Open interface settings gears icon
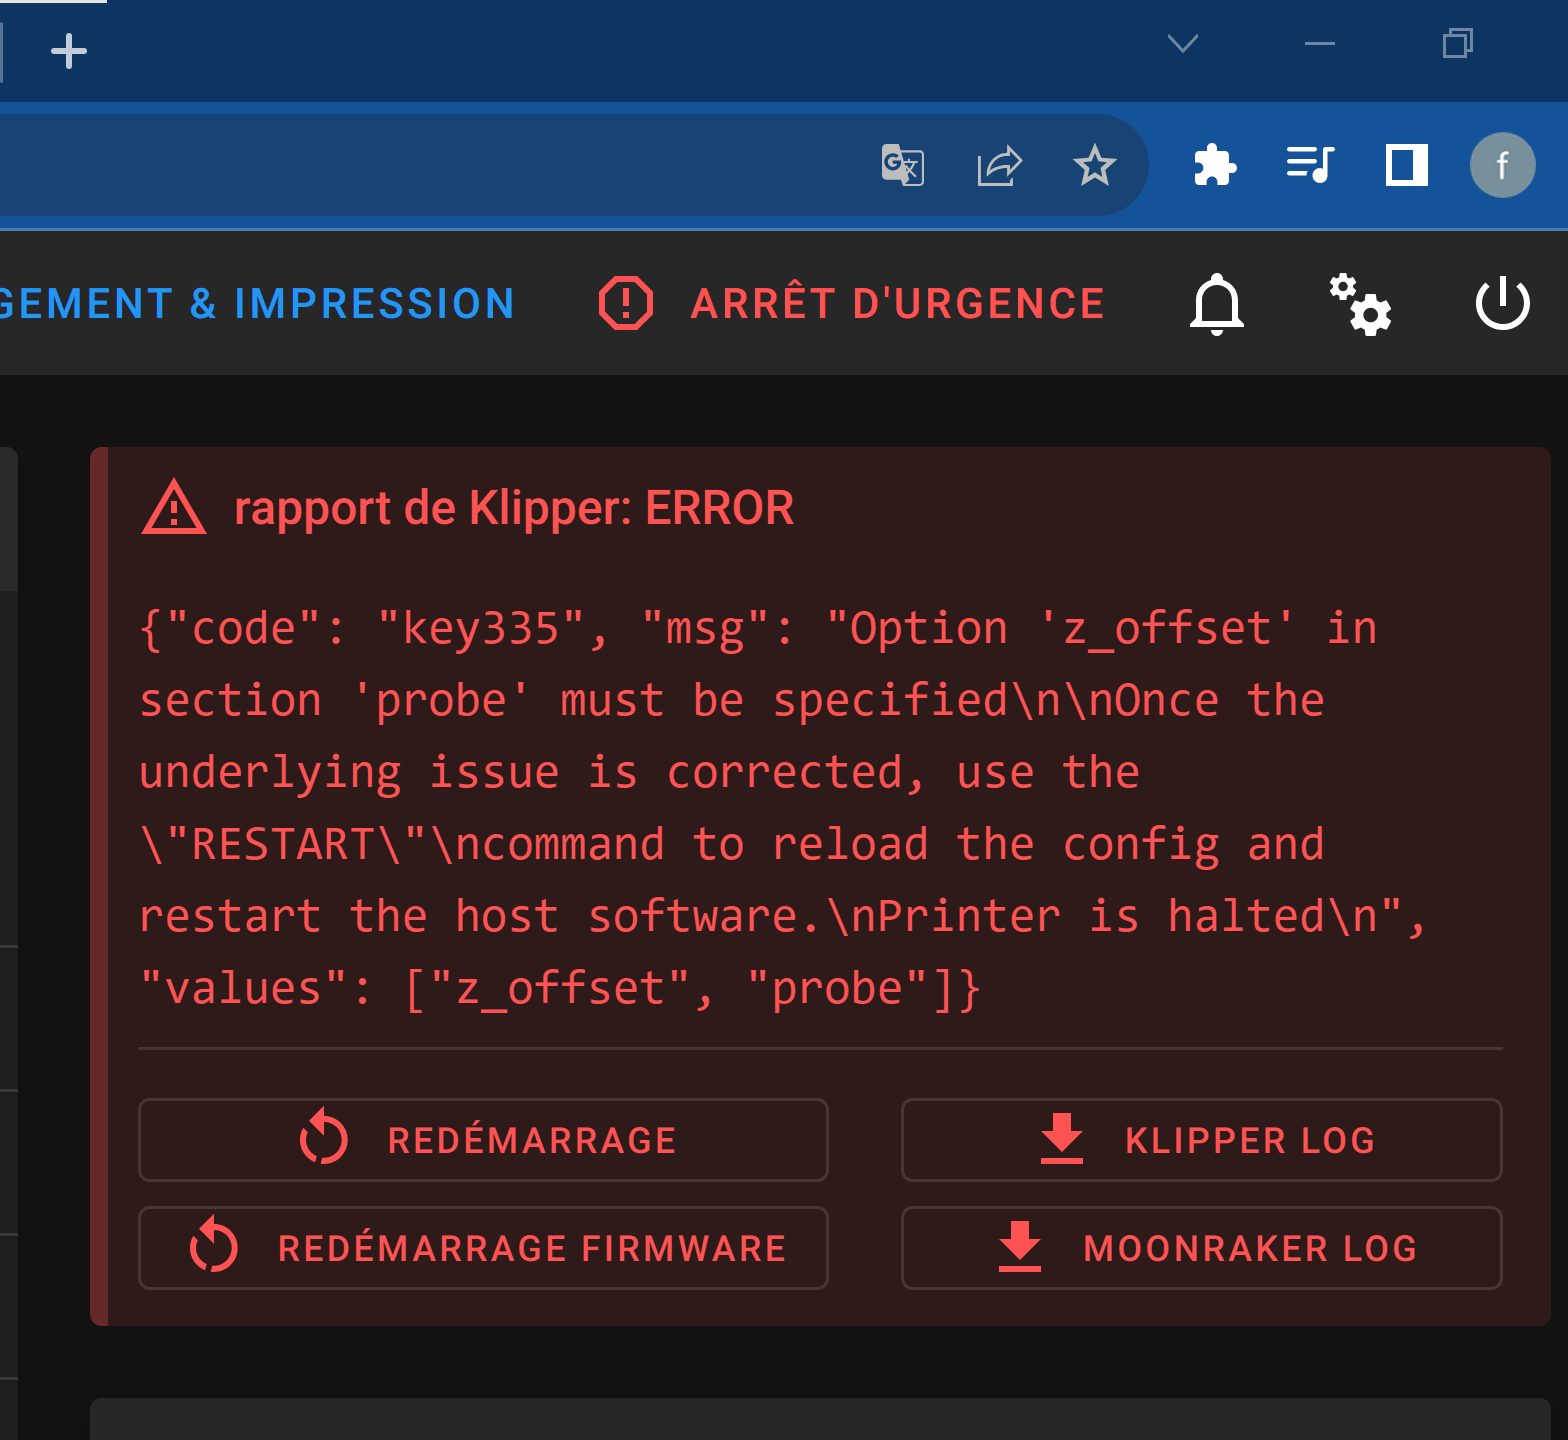The image size is (1568, 1440). pos(1360,304)
